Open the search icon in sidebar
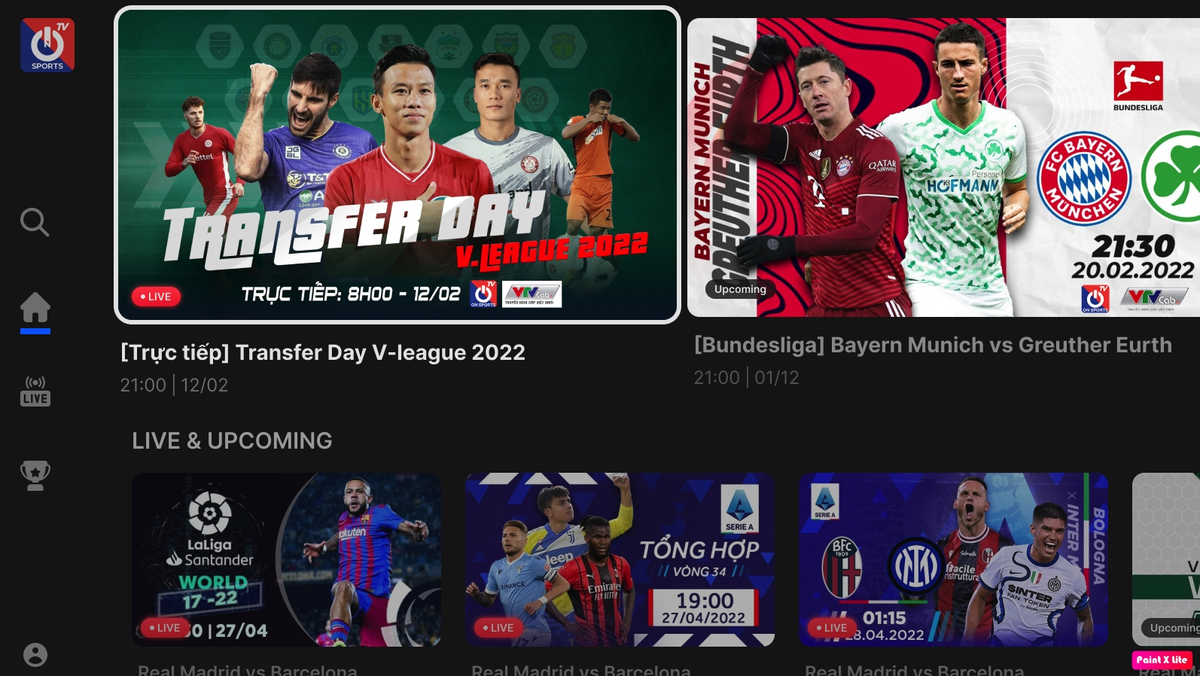The image size is (1200, 676). pos(35,222)
